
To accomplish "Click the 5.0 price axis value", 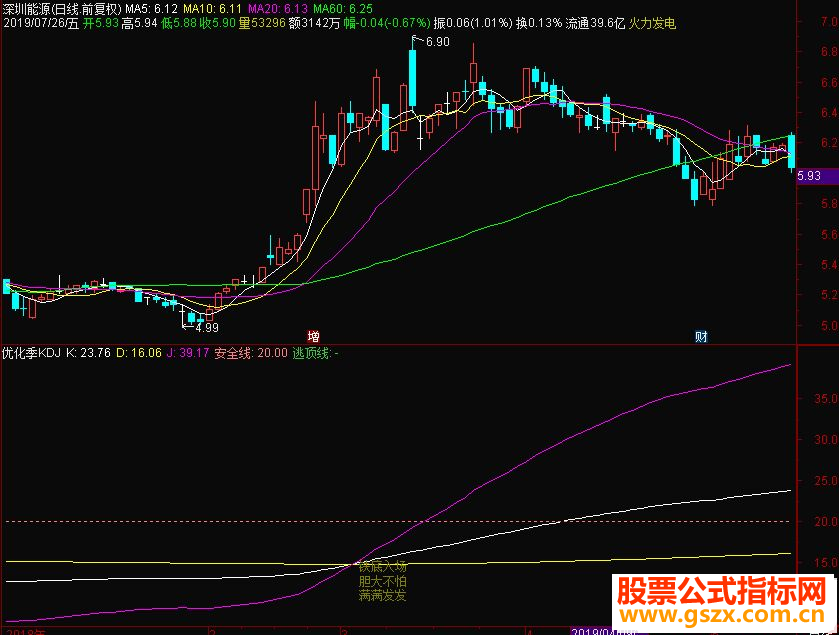I will (x=828, y=325).
